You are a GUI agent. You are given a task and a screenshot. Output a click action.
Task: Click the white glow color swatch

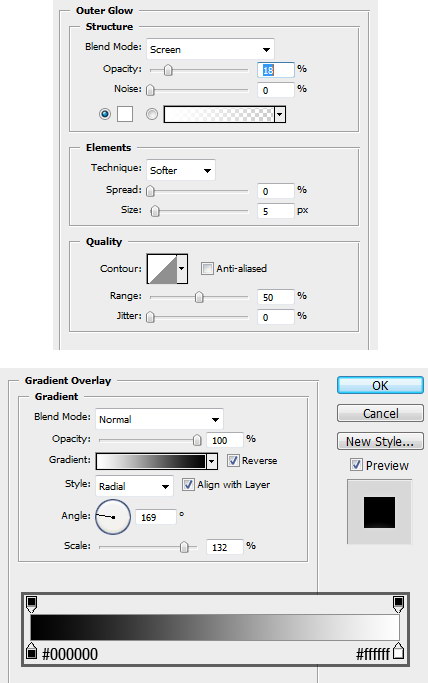click(125, 114)
